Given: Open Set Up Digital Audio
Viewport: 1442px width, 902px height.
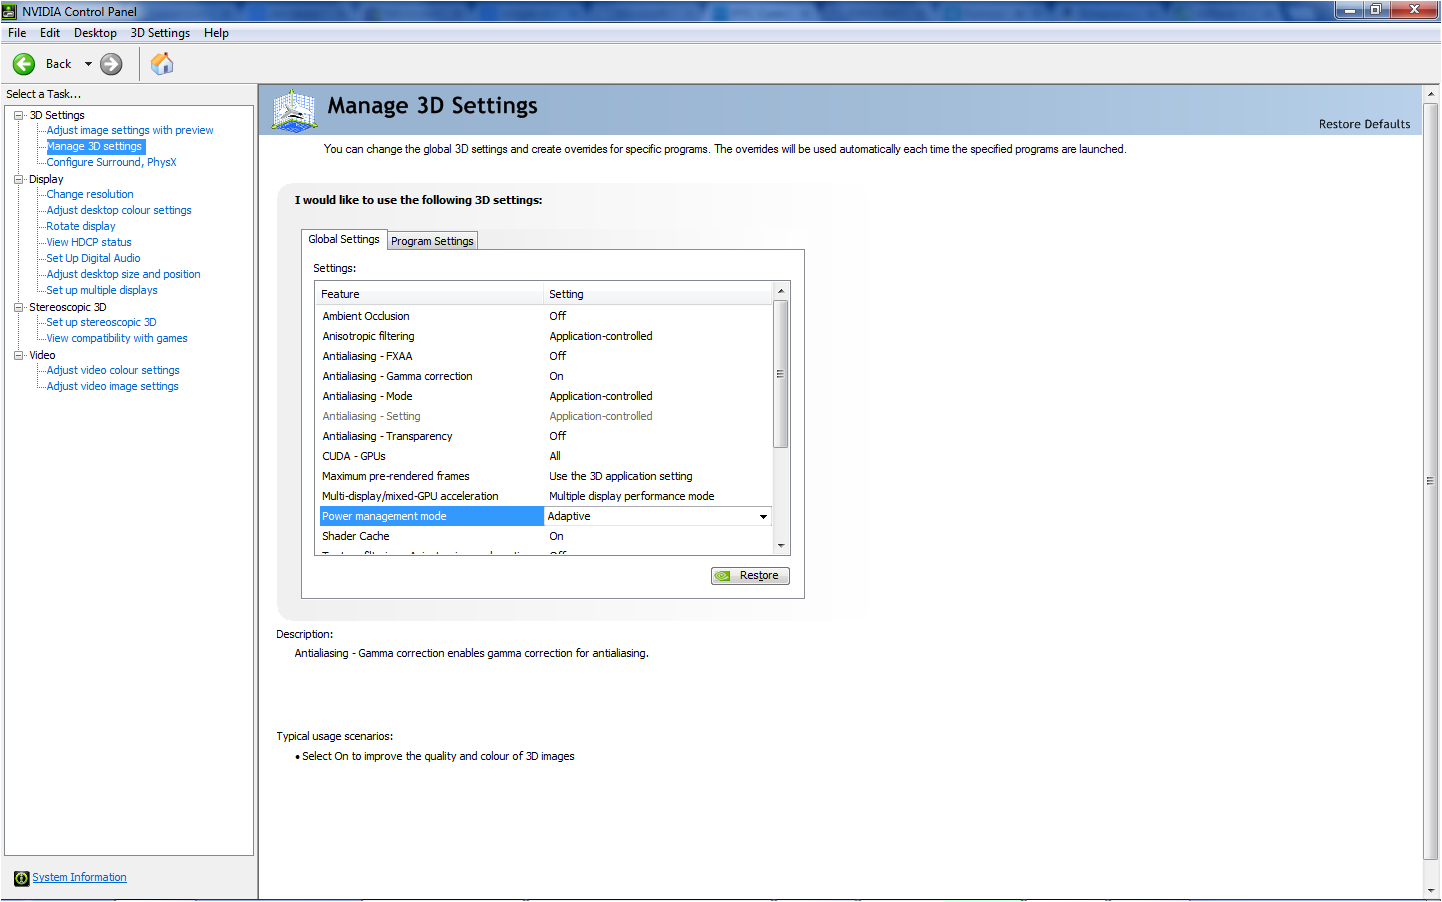Looking at the screenshot, I should 93,258.
